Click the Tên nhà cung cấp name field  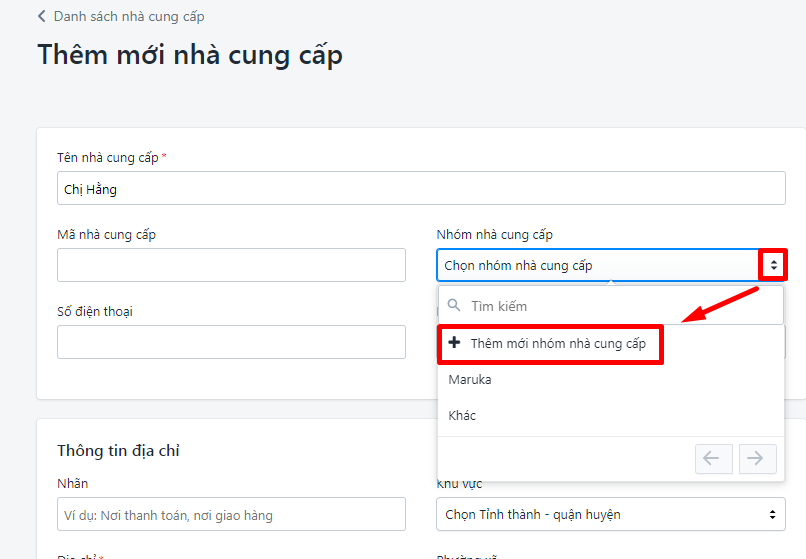421,188
